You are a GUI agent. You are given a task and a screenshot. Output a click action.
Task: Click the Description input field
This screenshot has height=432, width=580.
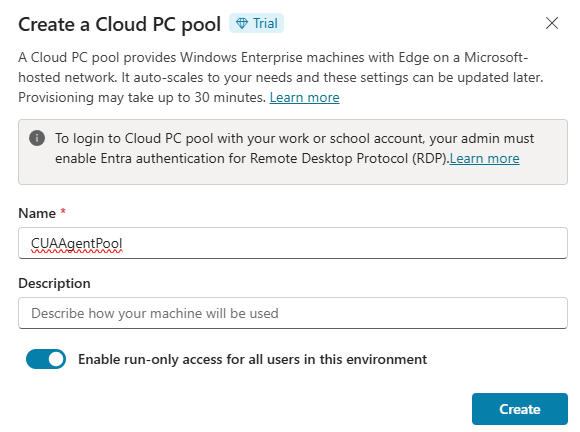pos(293,313)
